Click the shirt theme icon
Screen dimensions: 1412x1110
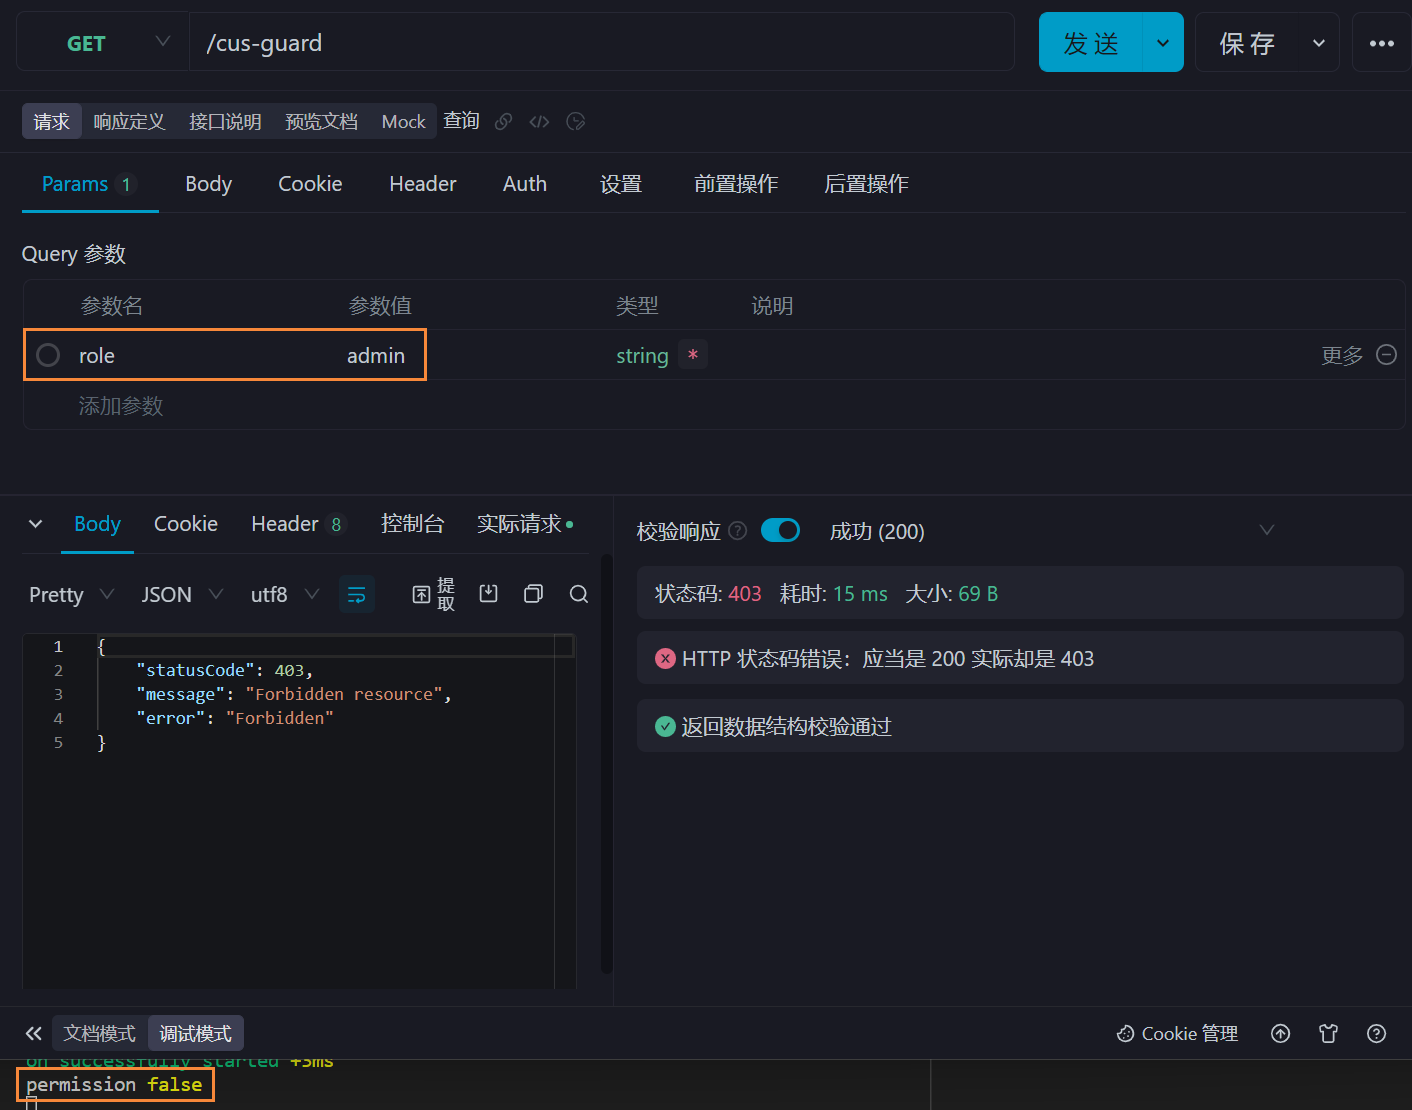(1328, 1033)
